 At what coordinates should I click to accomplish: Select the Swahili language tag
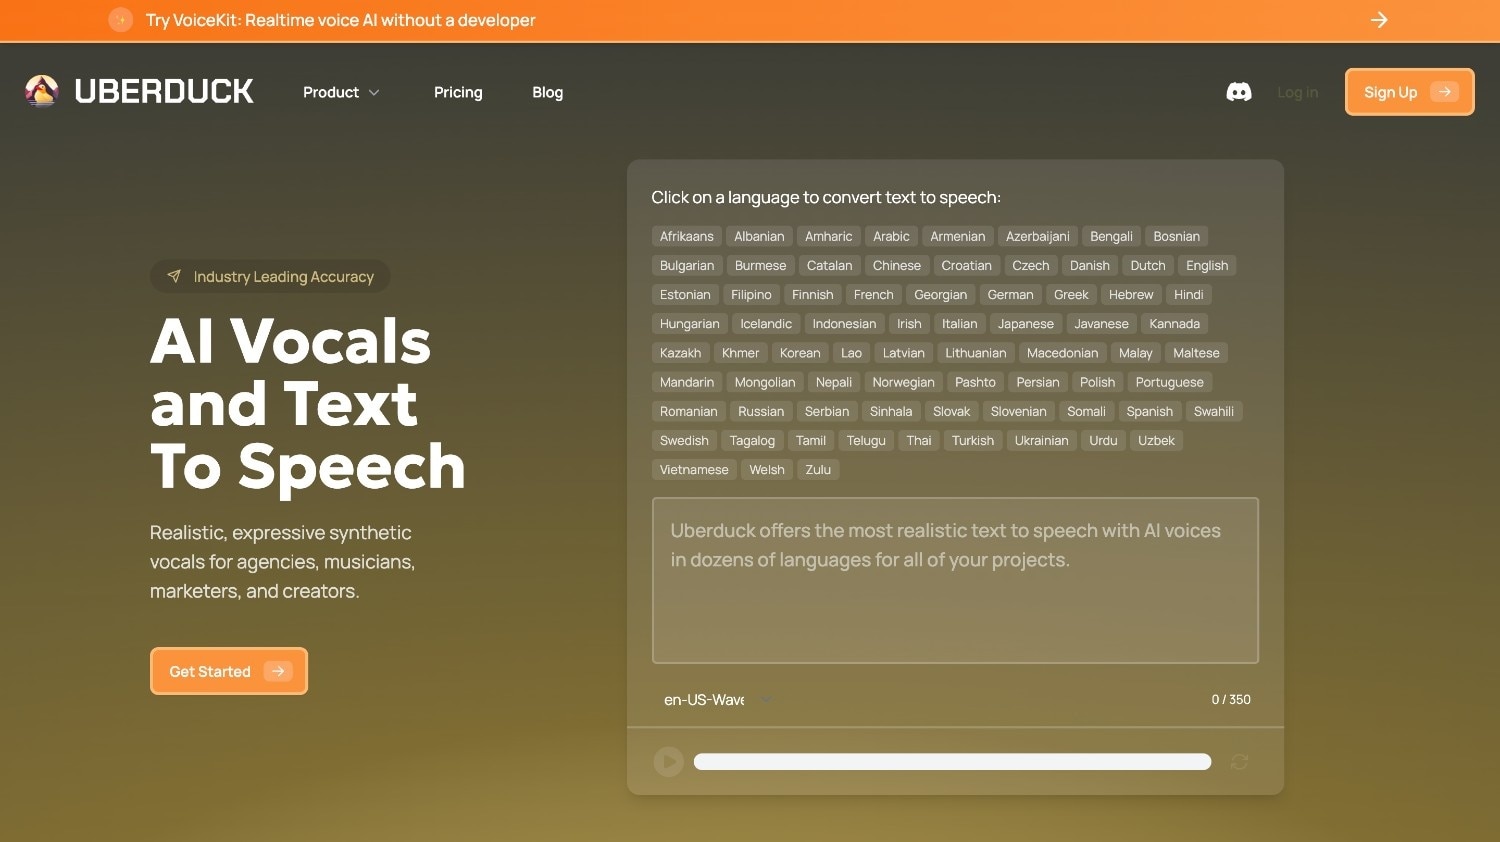click(1214, 411)
